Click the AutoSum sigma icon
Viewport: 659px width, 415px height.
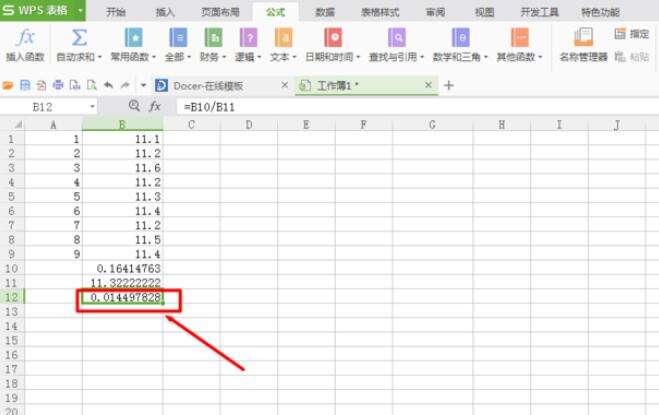pos(79,37)
